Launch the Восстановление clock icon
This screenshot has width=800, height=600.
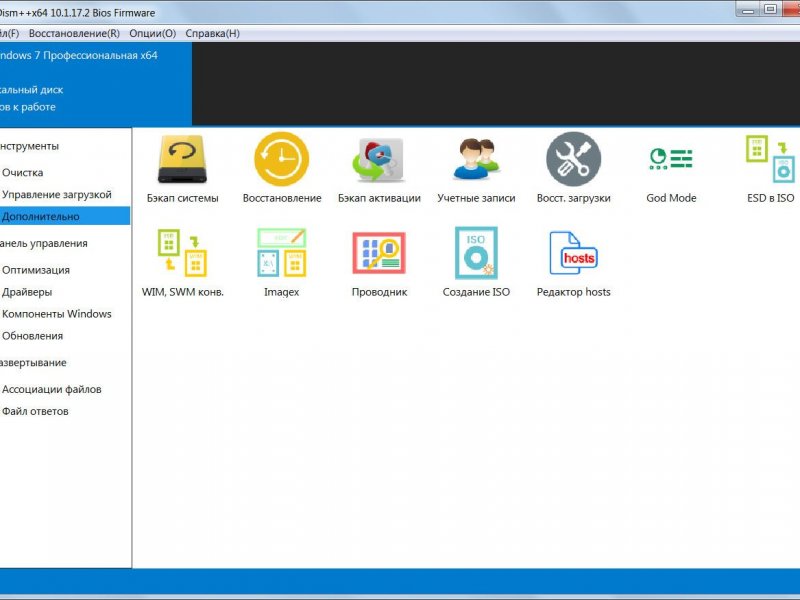[x=282, y=159]
